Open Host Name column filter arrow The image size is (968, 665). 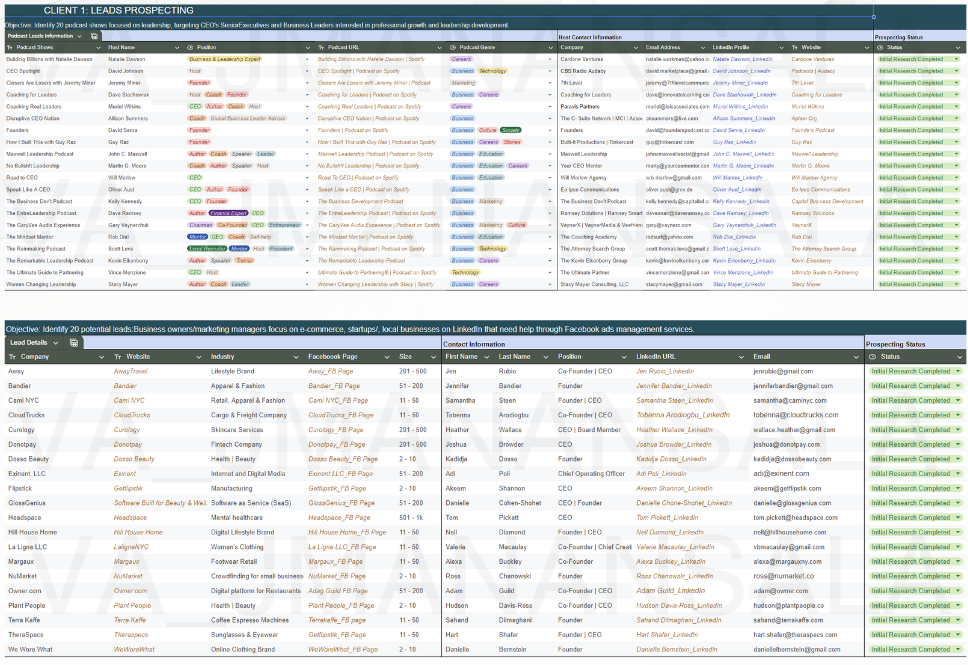click(177, 48)
